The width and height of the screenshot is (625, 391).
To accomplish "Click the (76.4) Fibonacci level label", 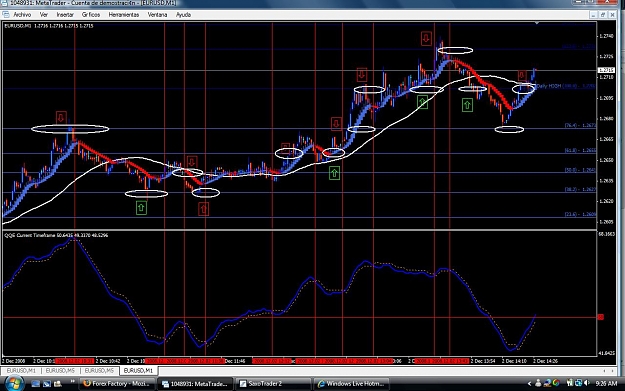I will [580, 125].
